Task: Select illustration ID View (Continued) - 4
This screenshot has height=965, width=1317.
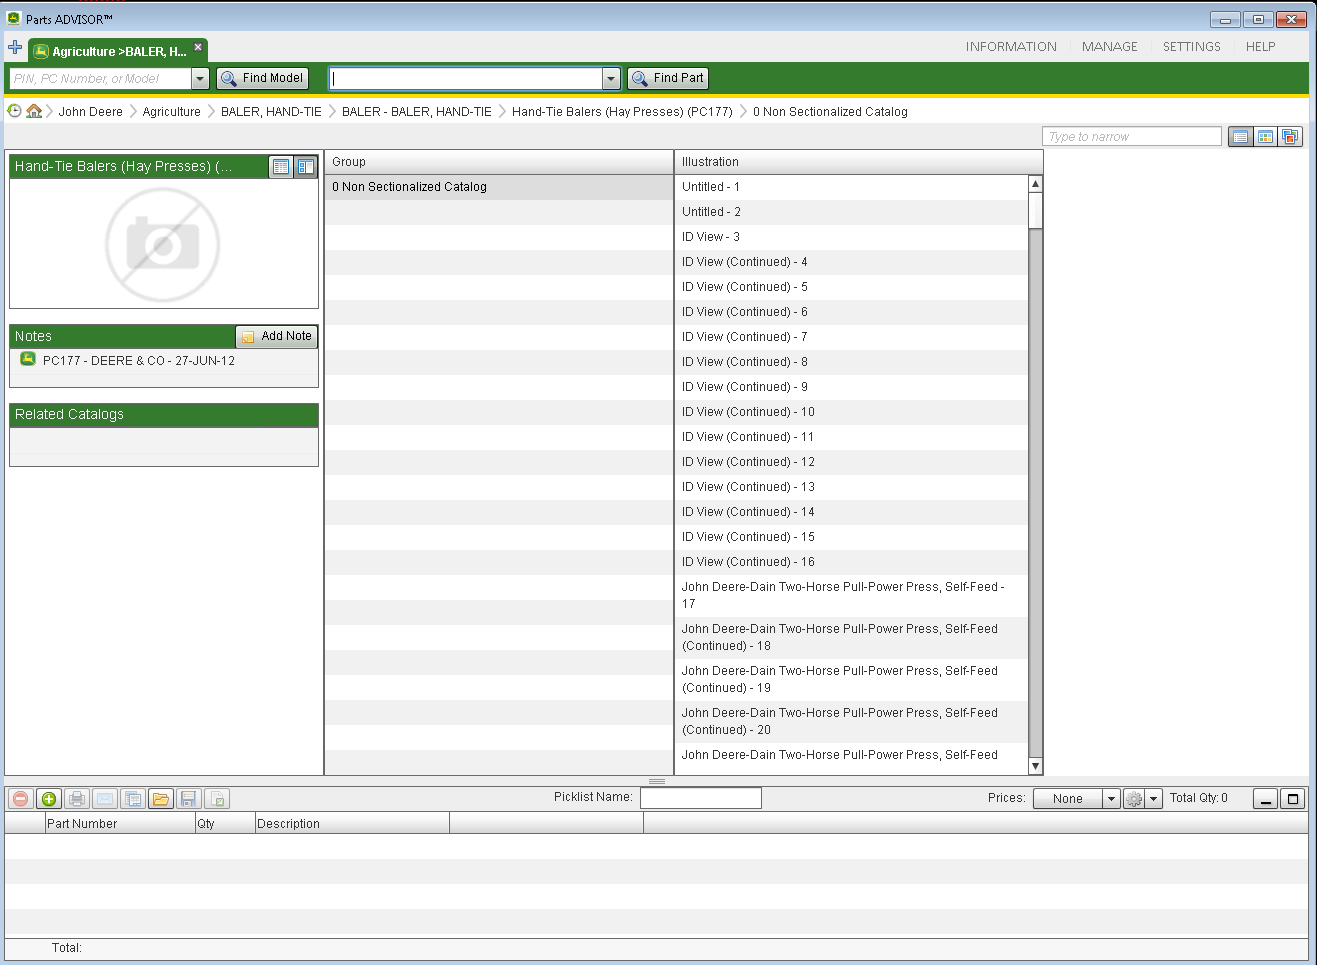Action: (x=851, y=262)
